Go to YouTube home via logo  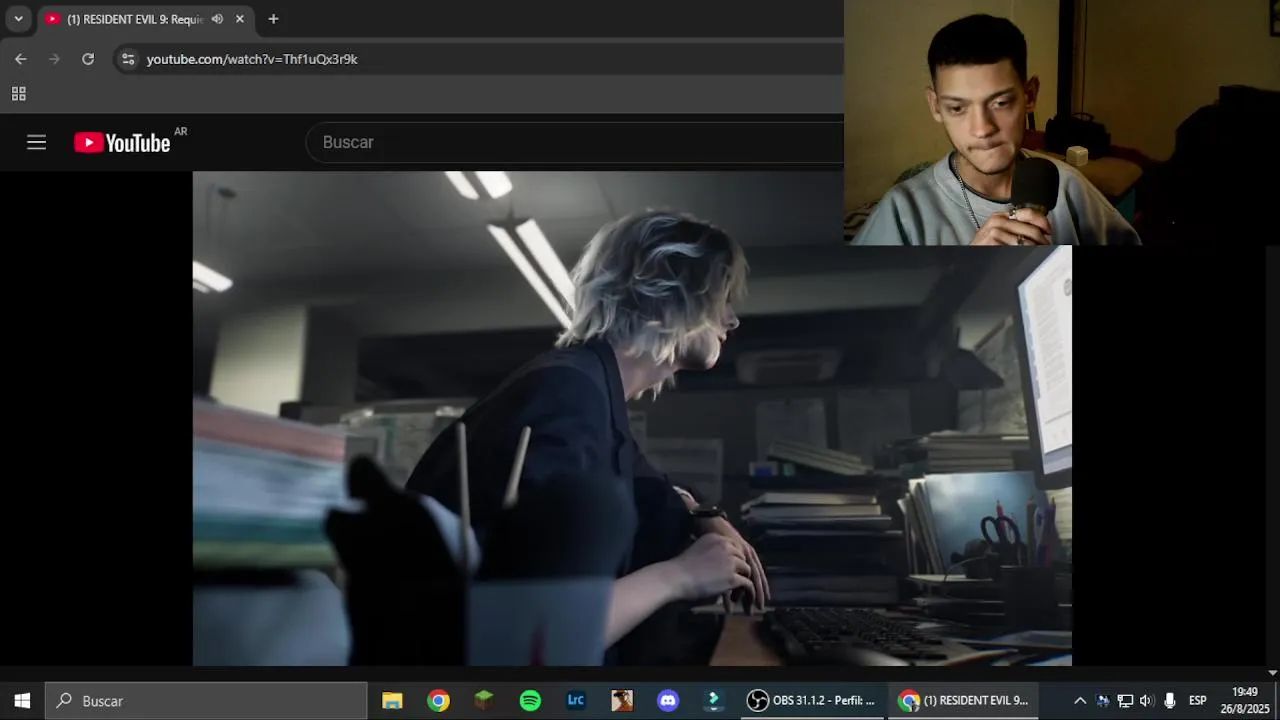pos(122,143)
